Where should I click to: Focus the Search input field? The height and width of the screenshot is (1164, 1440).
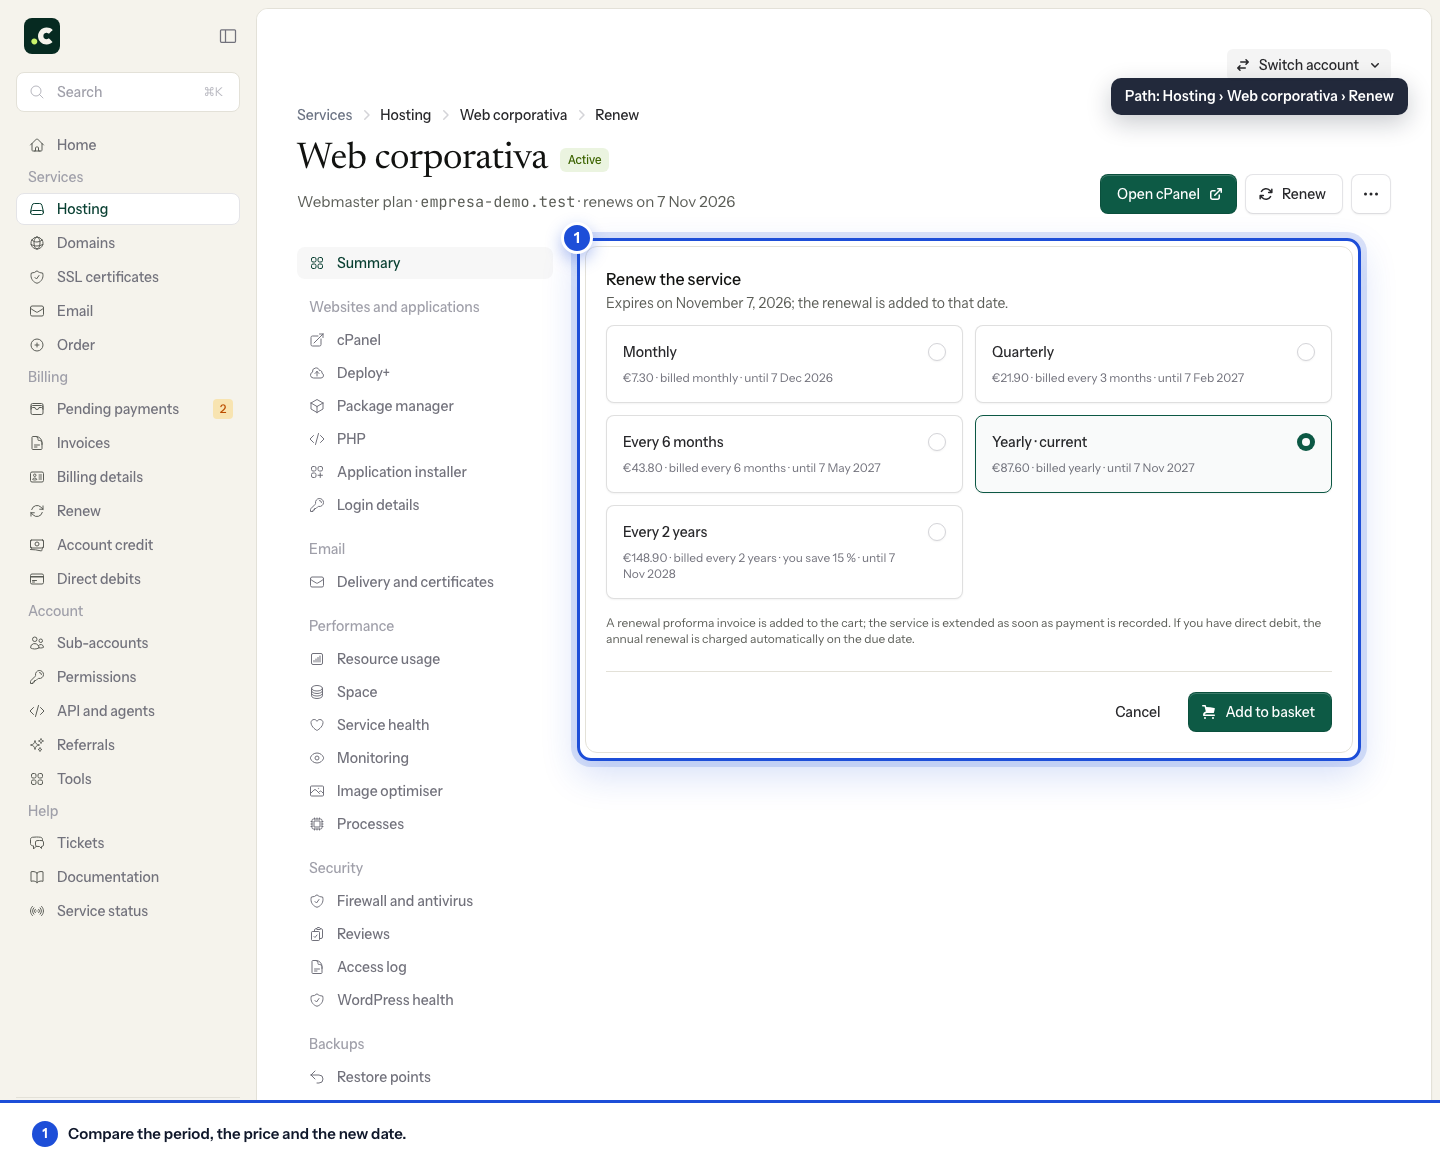[x=128, y=92]
